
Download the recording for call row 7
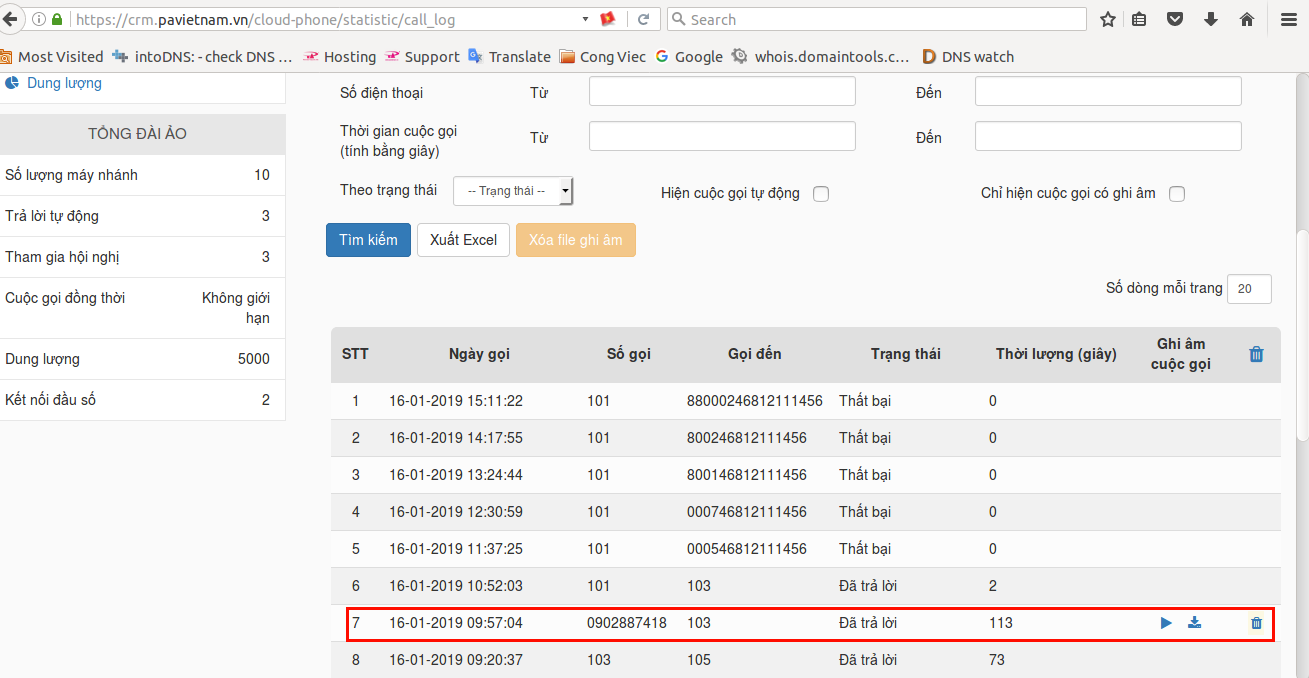(1194, 623)
